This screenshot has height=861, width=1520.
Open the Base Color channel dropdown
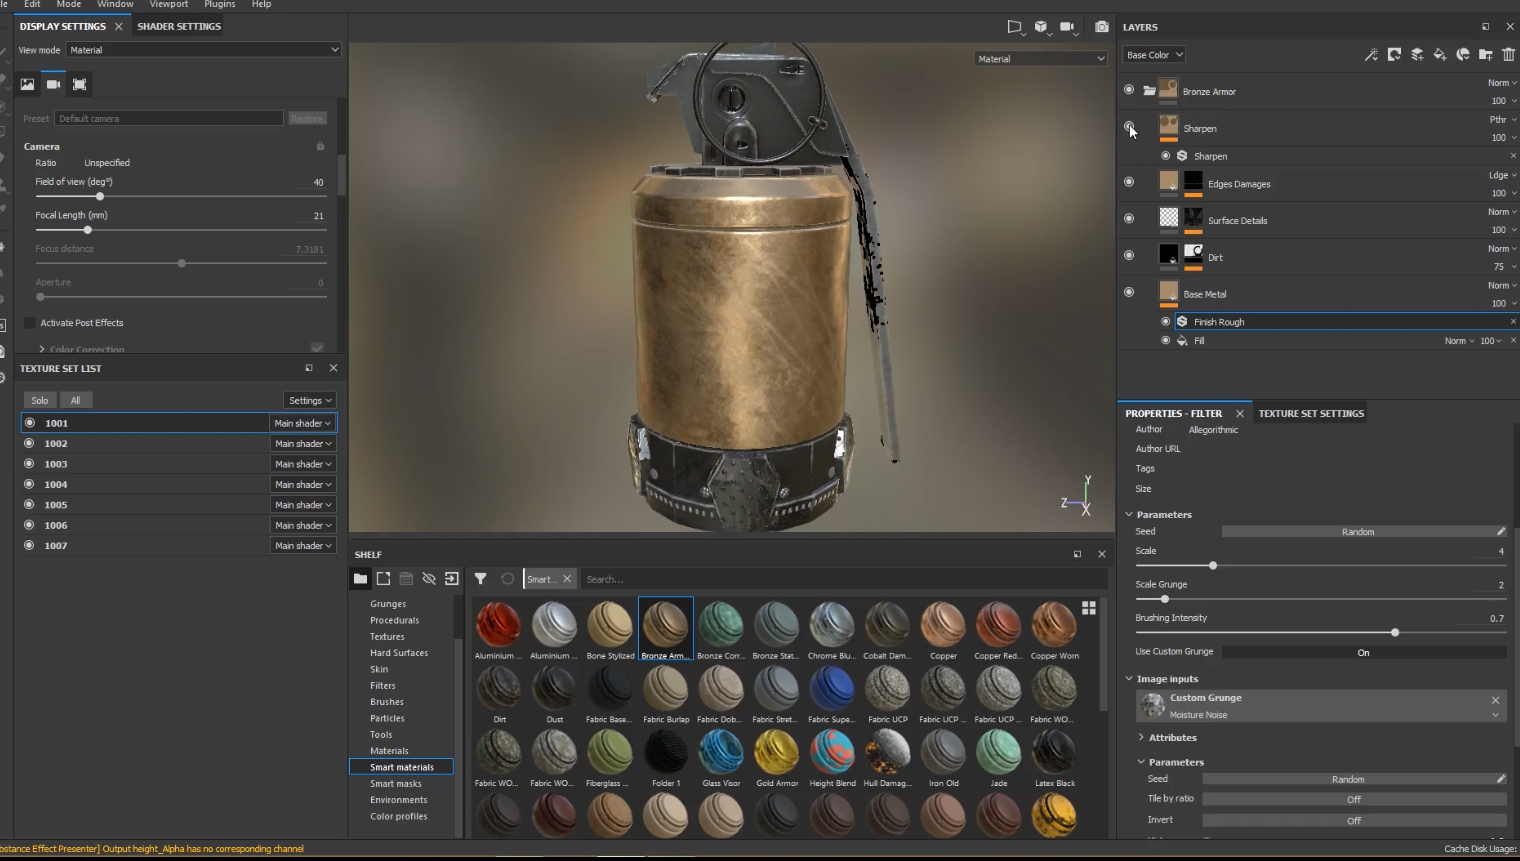pyautogui.click(x=1154, y=55)
